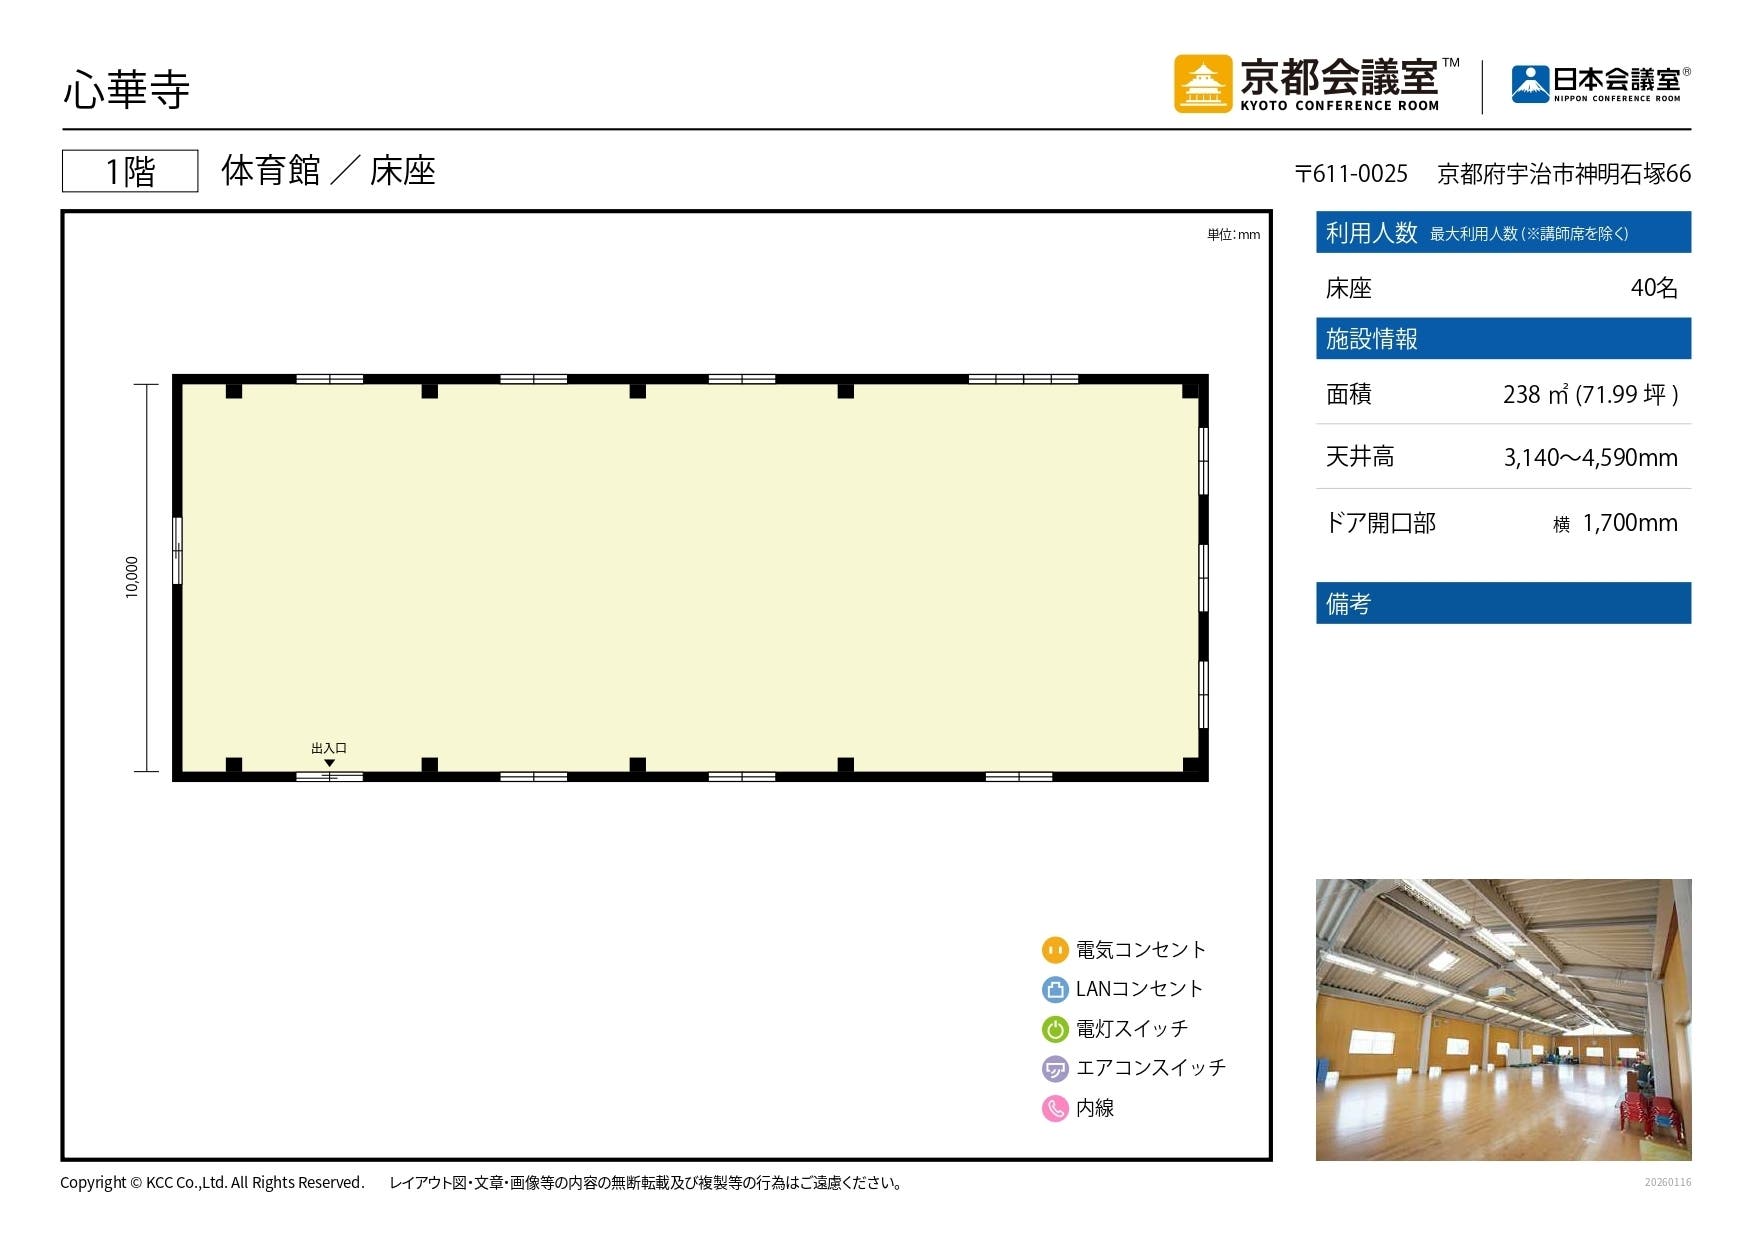Click the エアコンスイッチ legend icon
This screenshot has width=1754, height=1241.
tap(1055, 1068)
